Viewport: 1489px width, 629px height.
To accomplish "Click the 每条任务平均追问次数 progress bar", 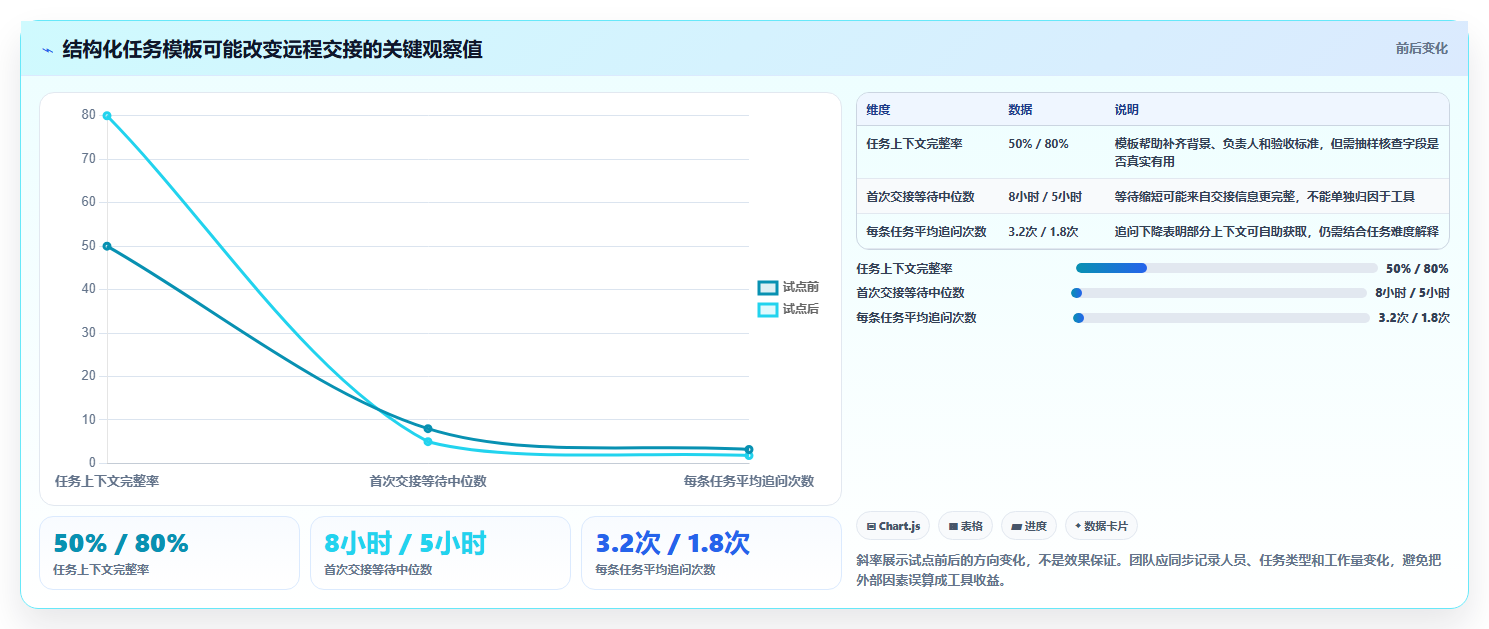I will pos(1221,318).
